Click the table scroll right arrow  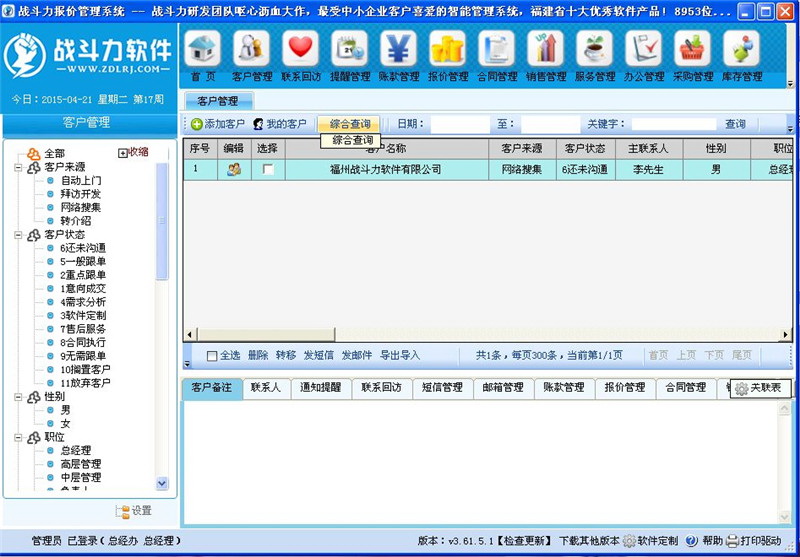pyautogui.click(x=785, y=335)
